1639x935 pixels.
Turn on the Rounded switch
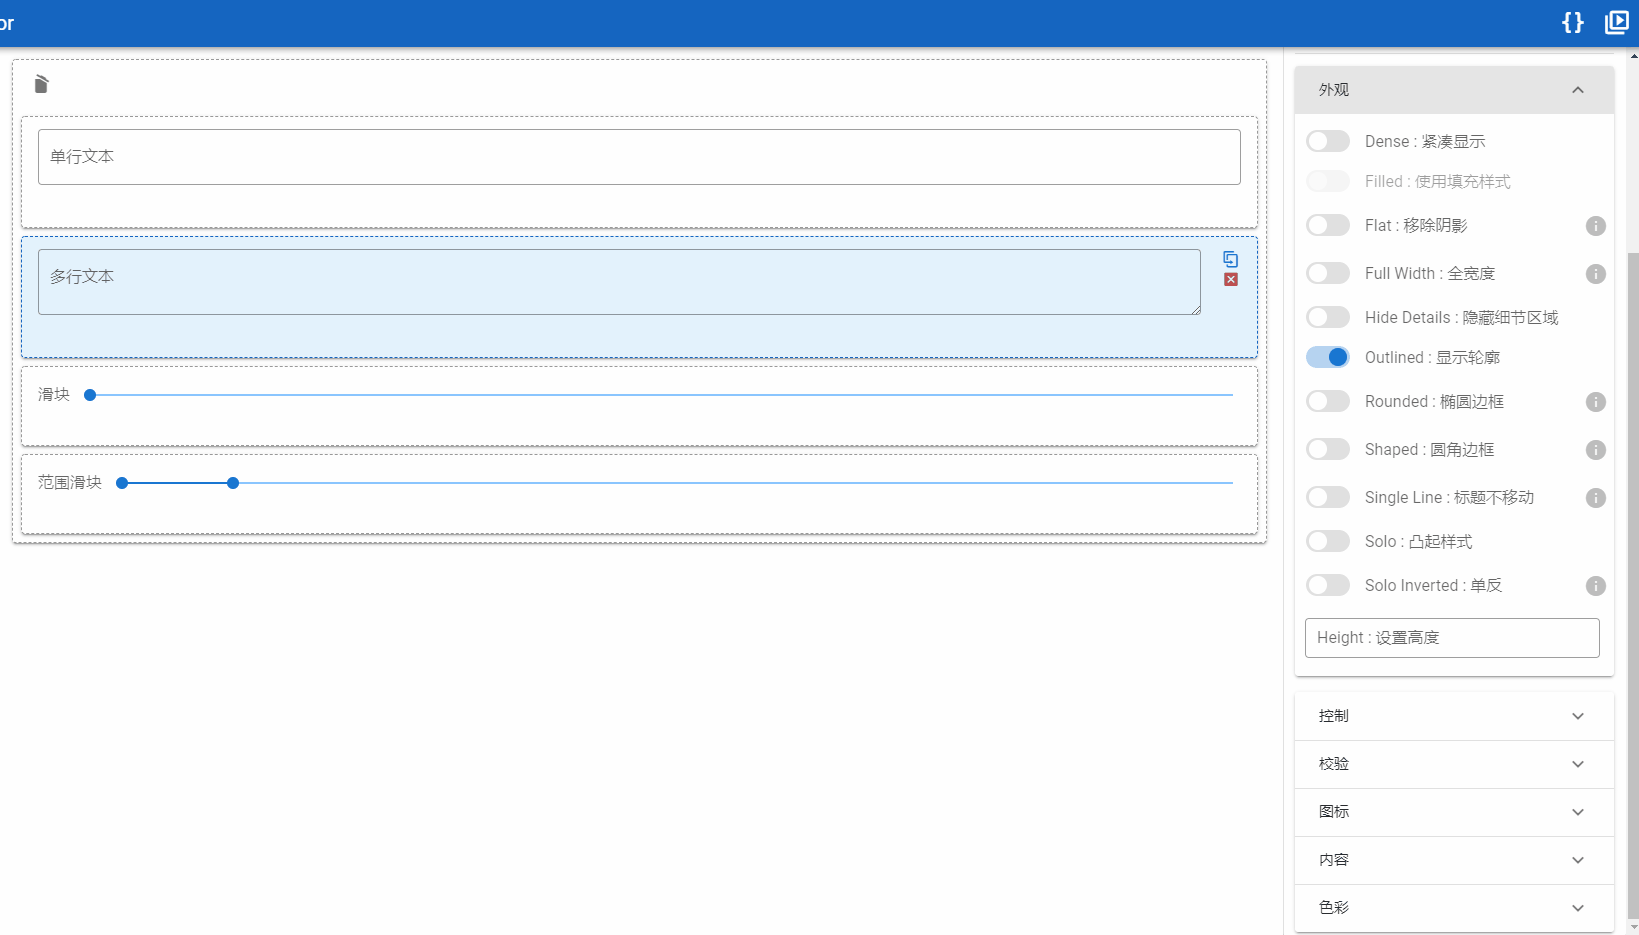click(1328, 401)
